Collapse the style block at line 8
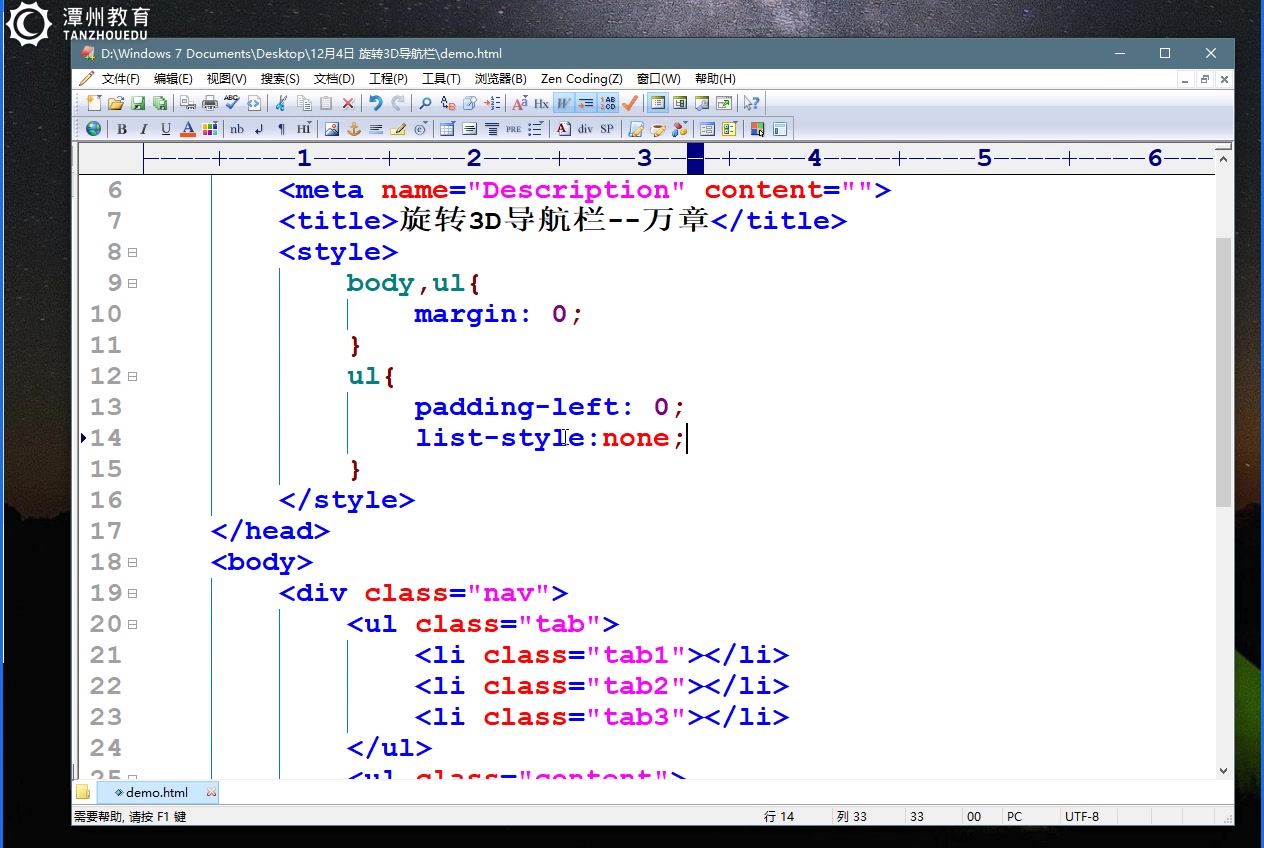1264x848 pixels. coord(133,251)
